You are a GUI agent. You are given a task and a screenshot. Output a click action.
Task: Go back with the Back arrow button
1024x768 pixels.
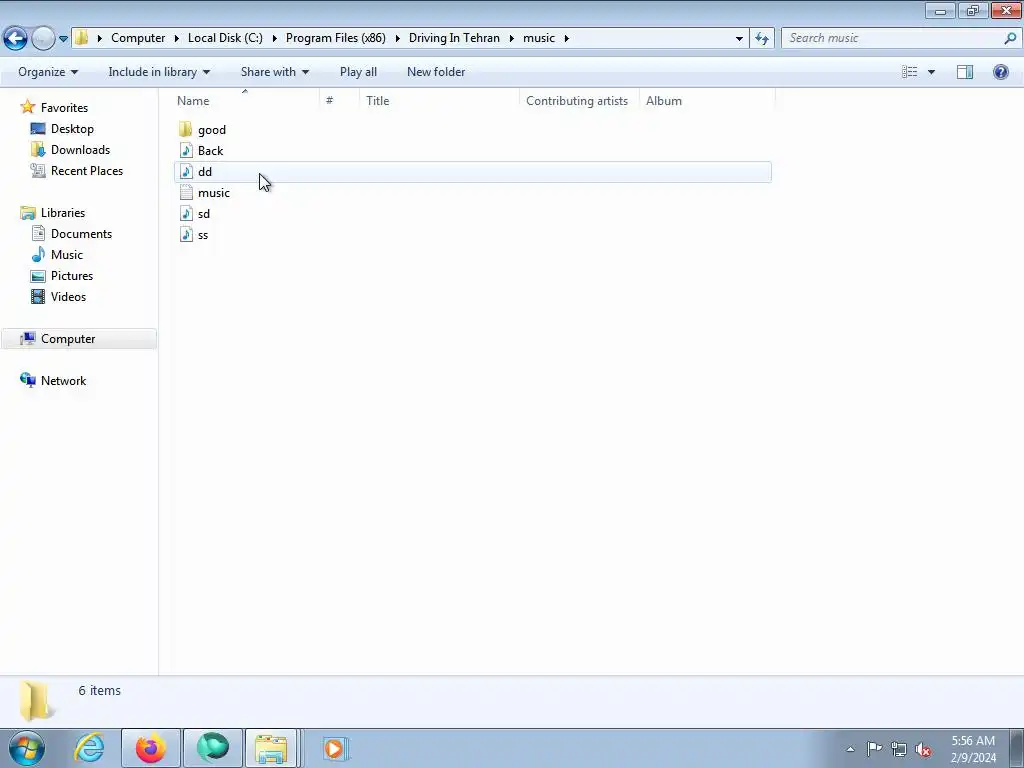point(16,38)
